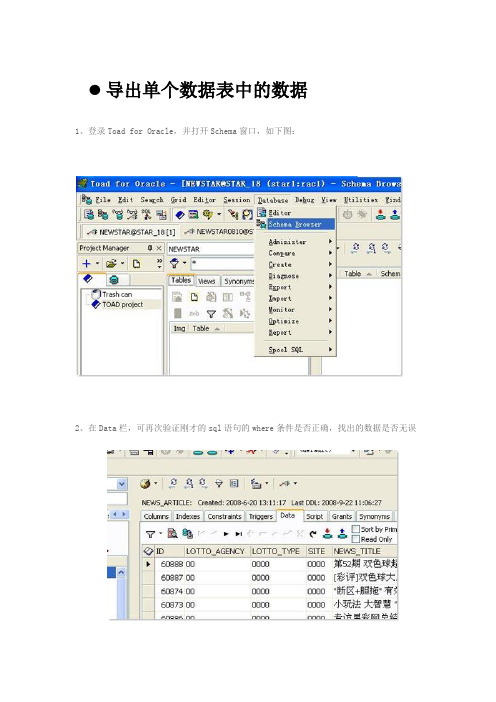Click the LOTTO_AGENCY column header
This screenshot has width=496, height=702.
tap(215, 551)
